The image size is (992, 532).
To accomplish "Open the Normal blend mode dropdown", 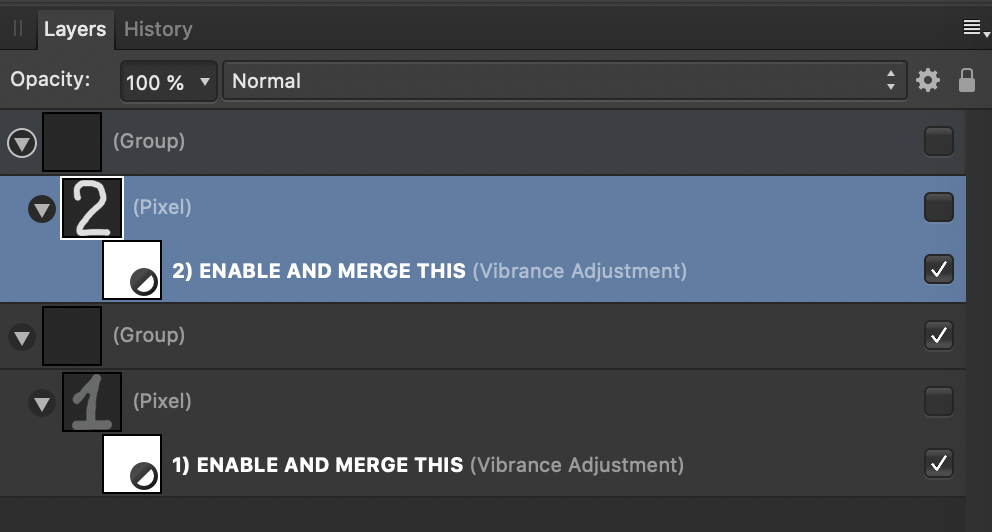I will click(x=565, y=81).
